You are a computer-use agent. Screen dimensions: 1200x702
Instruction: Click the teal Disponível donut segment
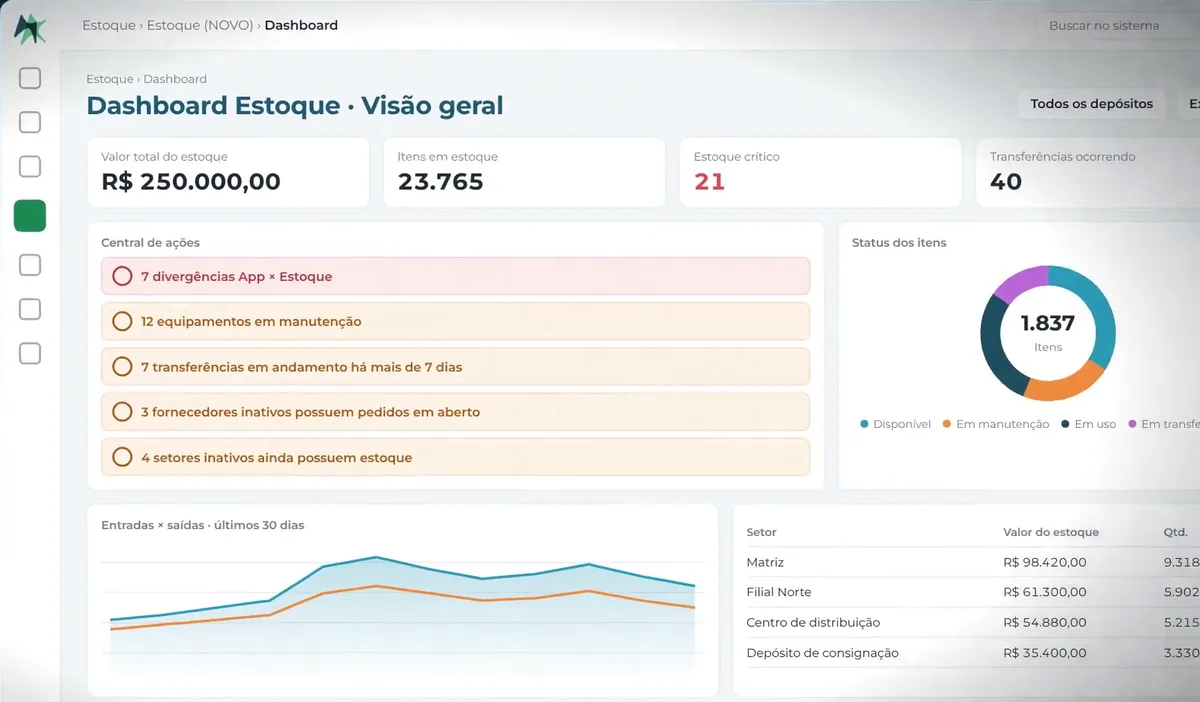[x=1100, y=310]
